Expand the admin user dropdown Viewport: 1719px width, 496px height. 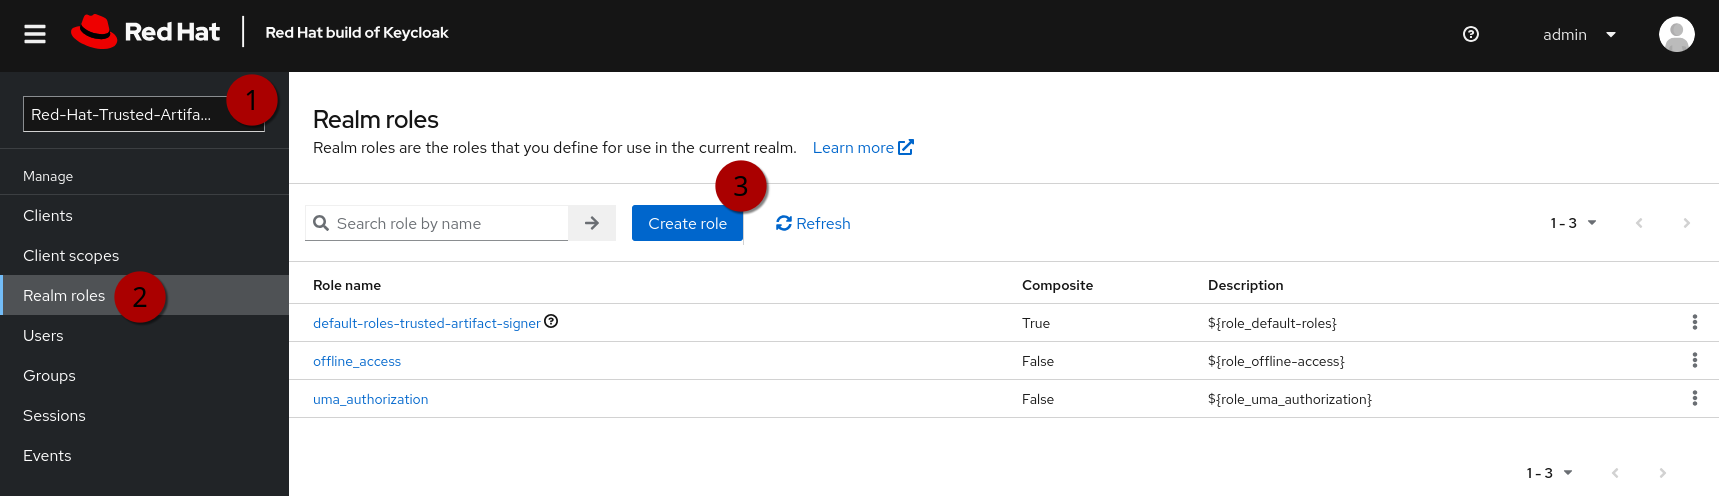pyautogui.click(x=1579, y=34)
